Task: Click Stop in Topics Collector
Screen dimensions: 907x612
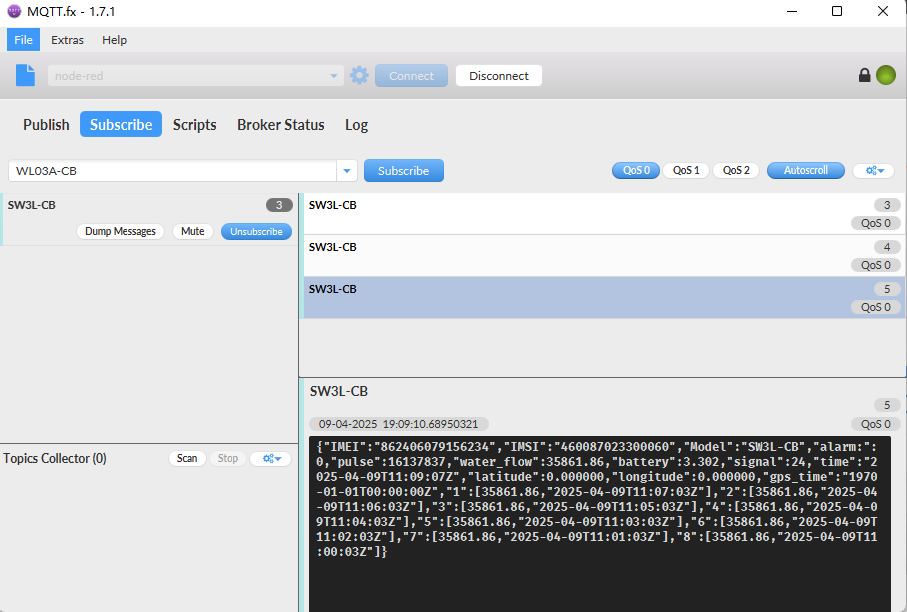Action: 228,458
